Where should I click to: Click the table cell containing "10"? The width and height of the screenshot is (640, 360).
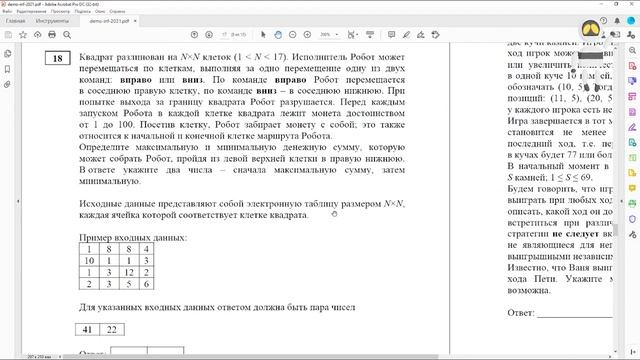pyautogui.click(x=89, y=261)
